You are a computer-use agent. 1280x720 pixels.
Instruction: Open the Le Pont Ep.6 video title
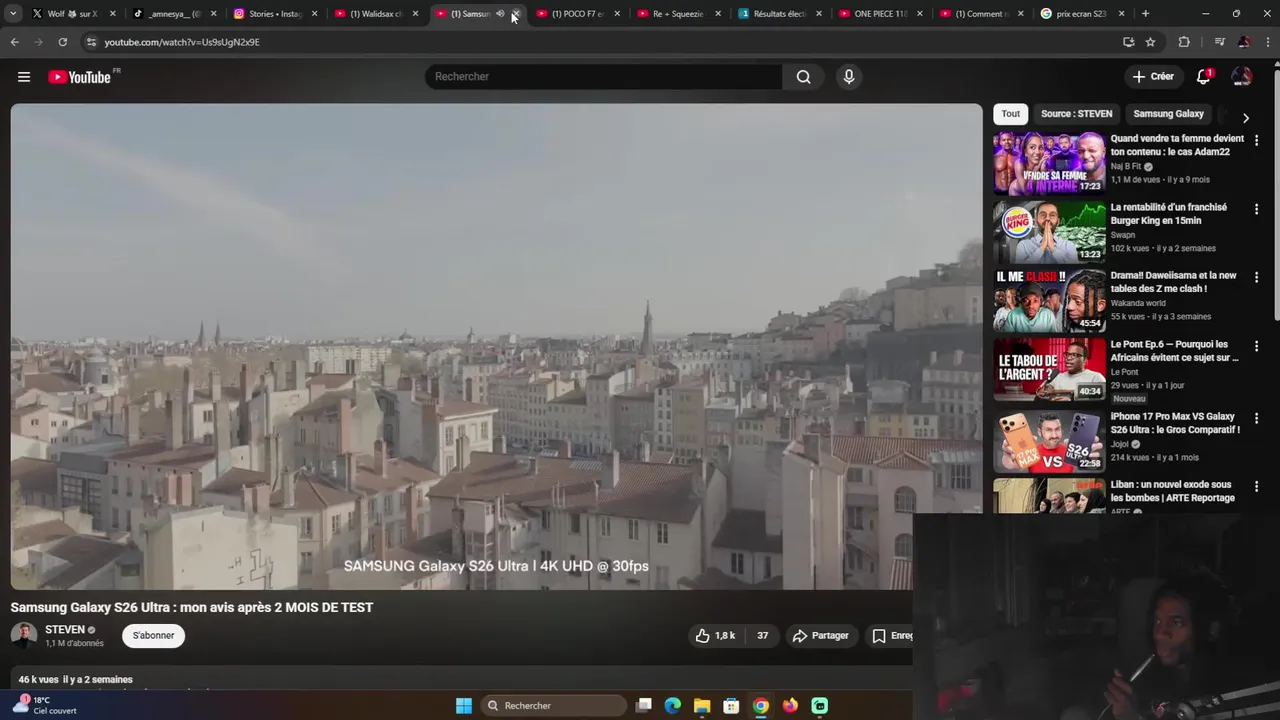tap(1174, 351)
